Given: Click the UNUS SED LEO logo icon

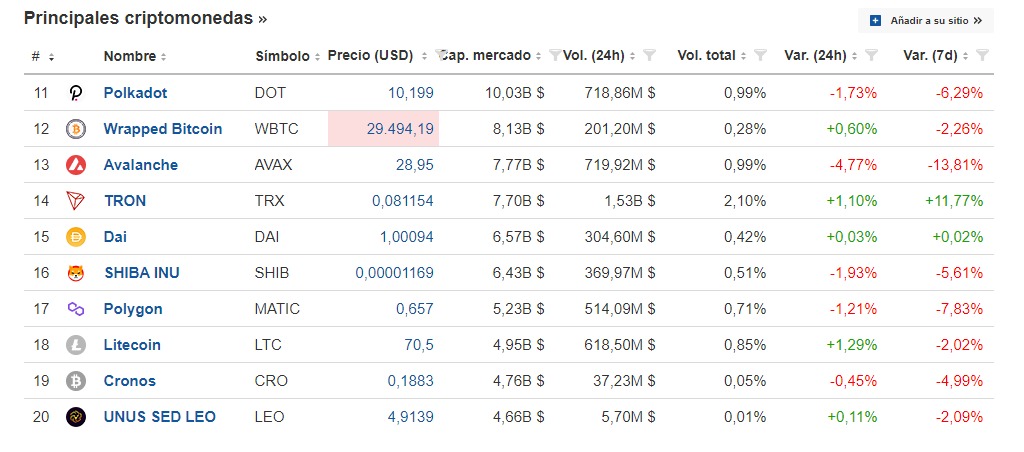Looking at the screenshot, I should pyautogui.click(x=76, y=417).
